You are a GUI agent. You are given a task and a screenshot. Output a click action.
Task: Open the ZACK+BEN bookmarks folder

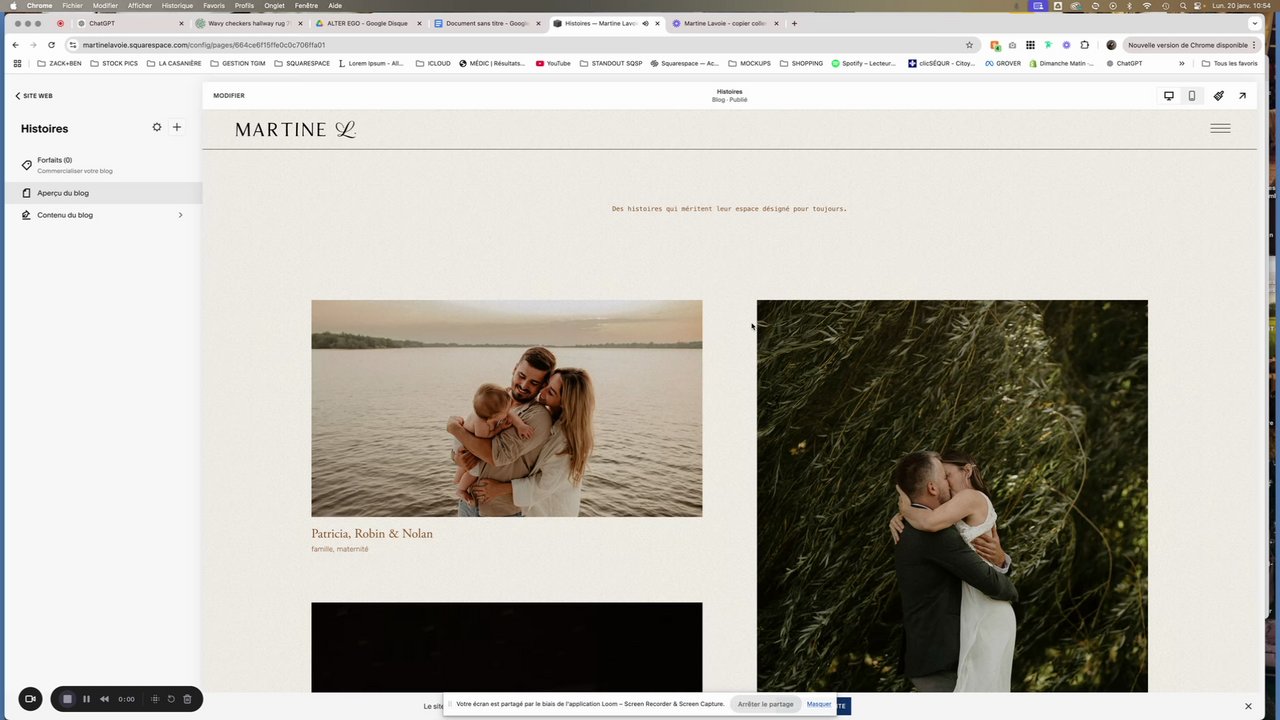[x=59, y=63]
